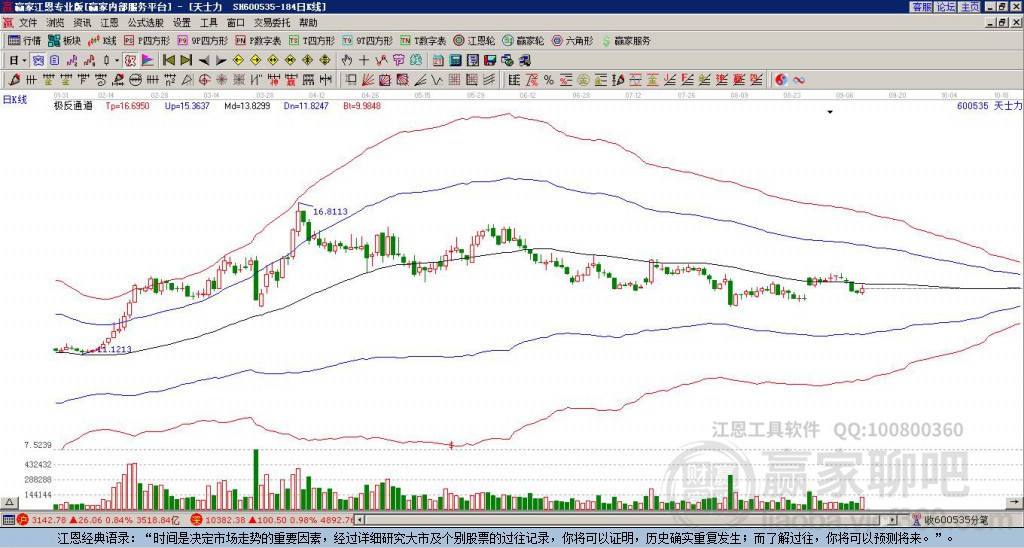Open the 板块 sector view

point(64,40)
